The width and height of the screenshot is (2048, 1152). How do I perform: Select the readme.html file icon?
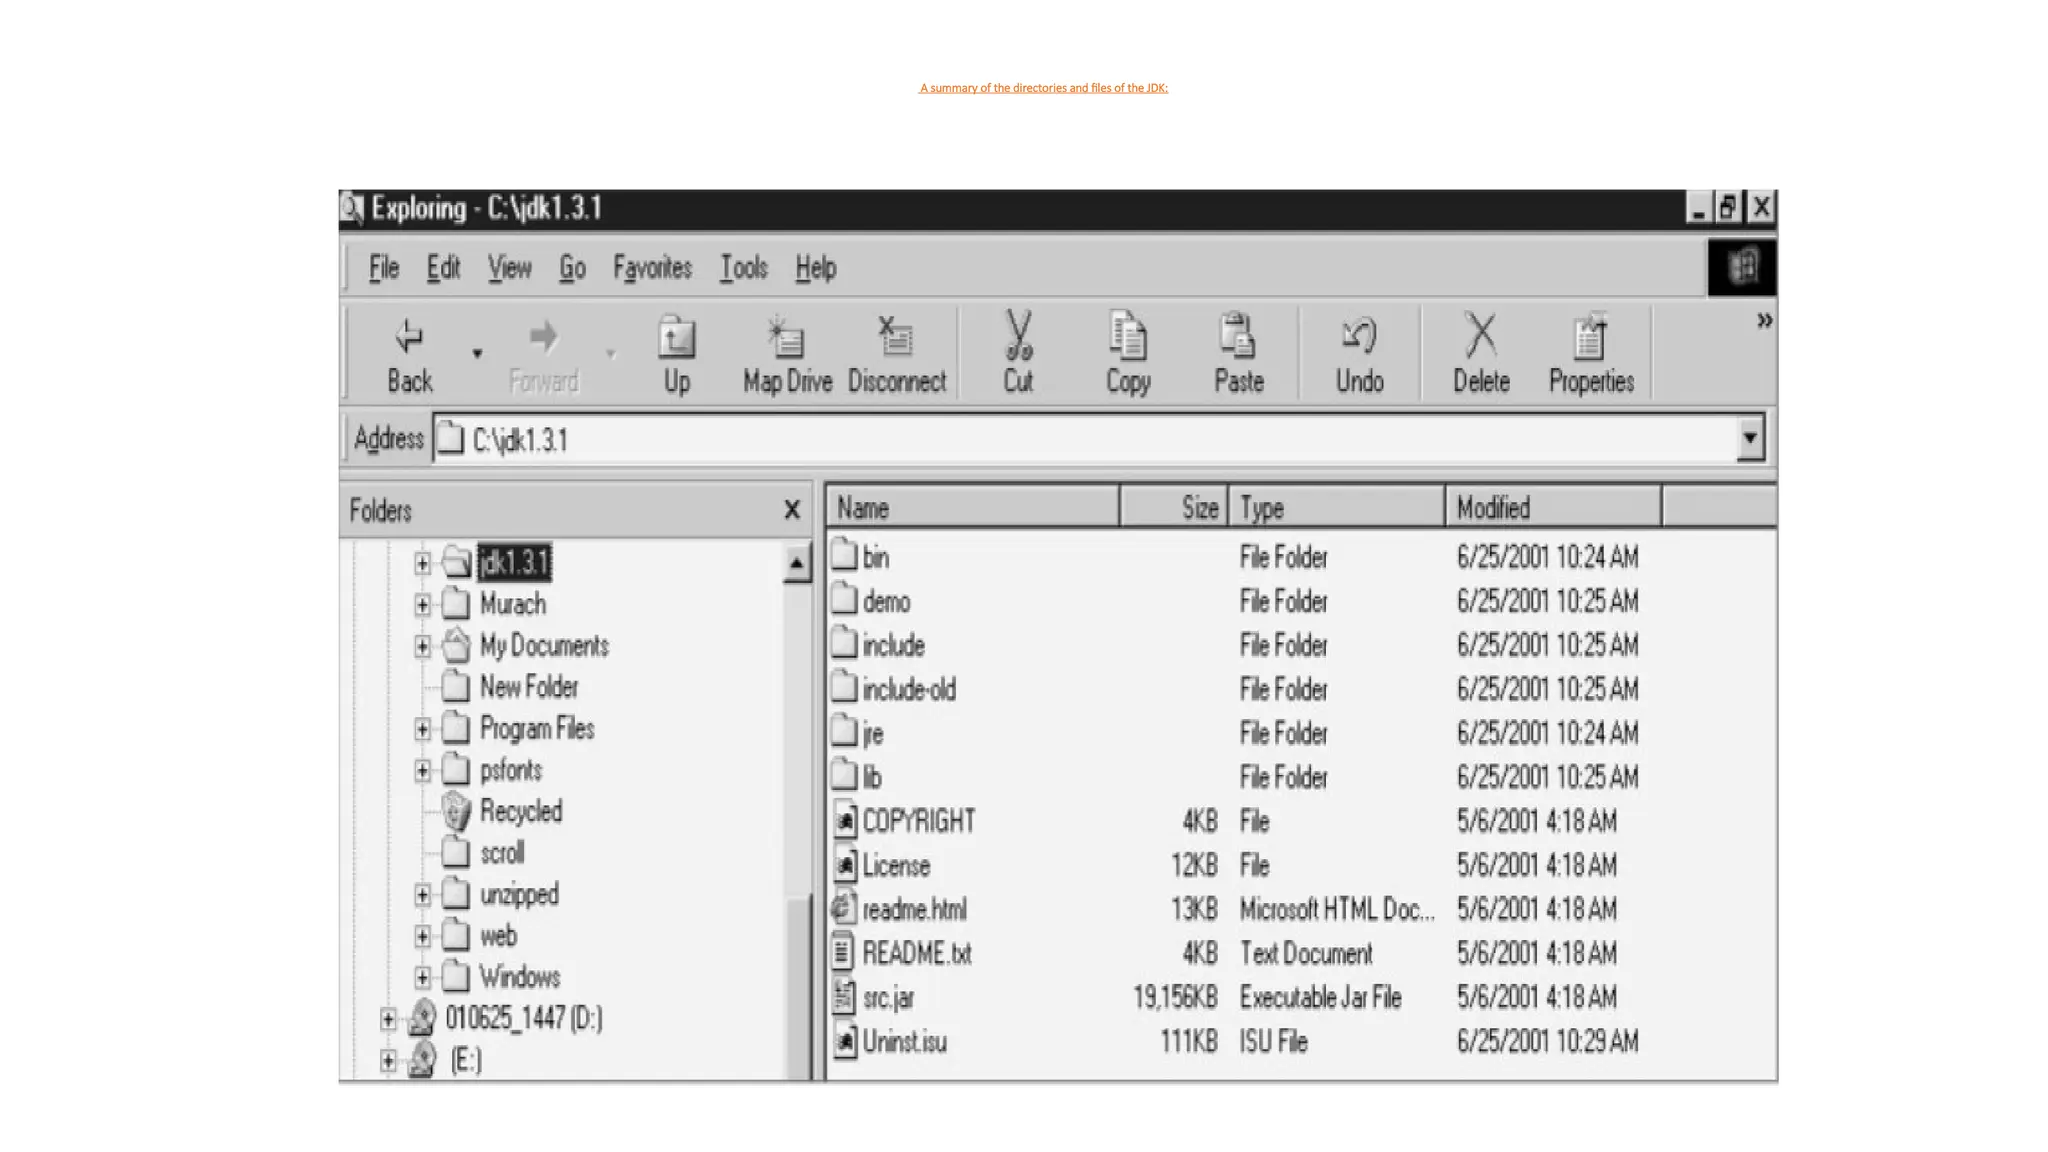[845, 908]
